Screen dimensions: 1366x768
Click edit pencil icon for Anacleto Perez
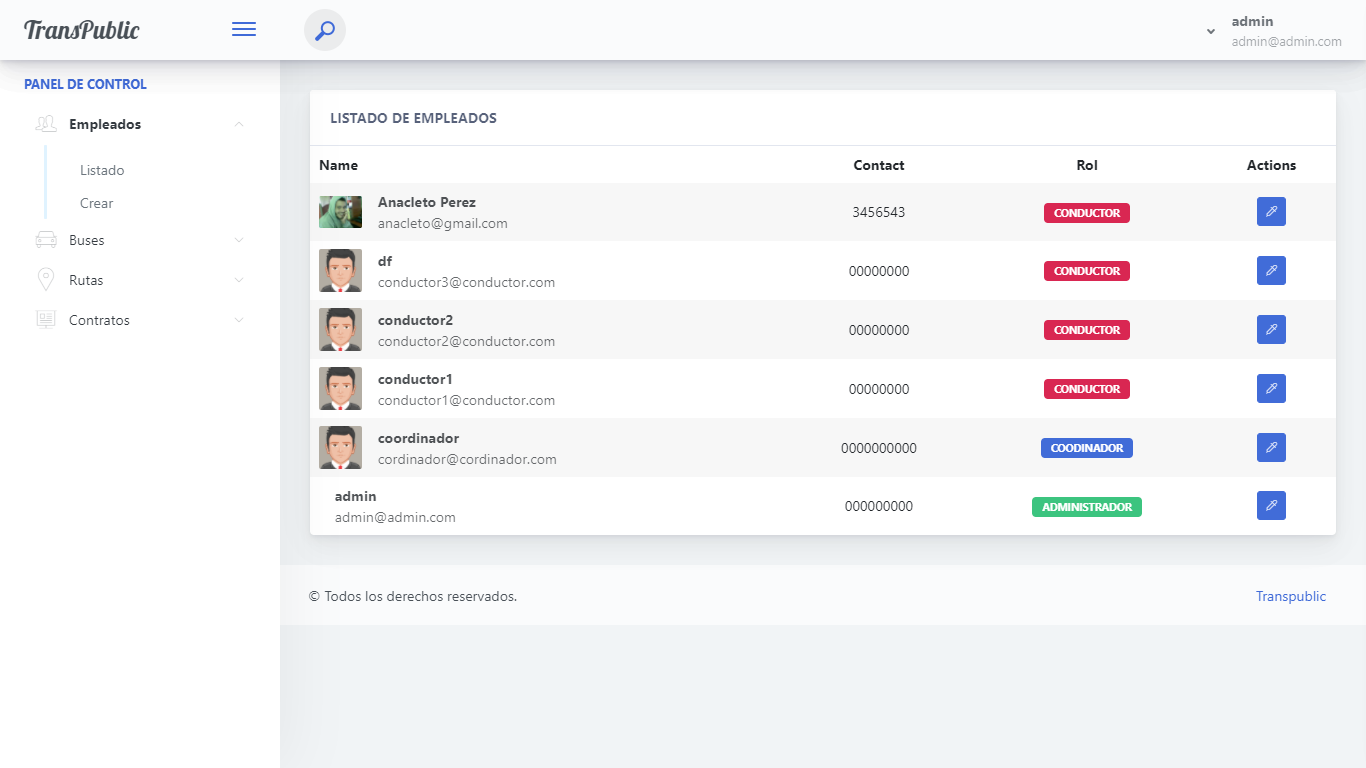[x=1271, y=212]
